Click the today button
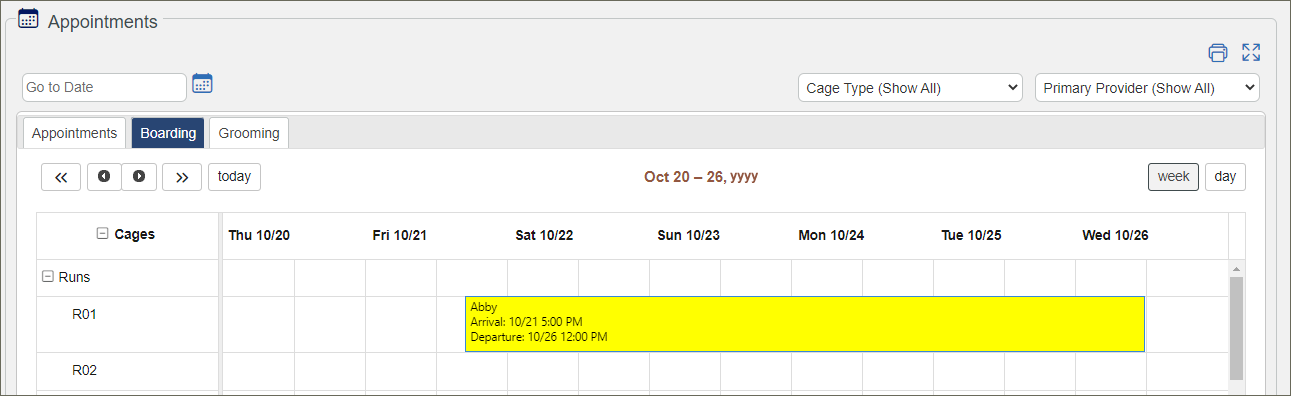The height and width of the screenshot is (396, 1291). pyautogui.click(x=234, y=177)
